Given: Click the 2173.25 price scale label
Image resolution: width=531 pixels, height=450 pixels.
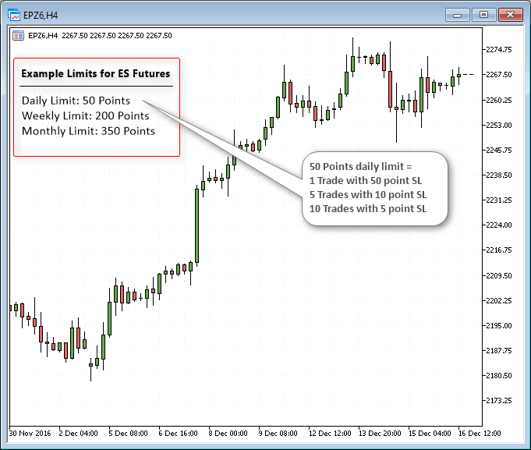Looking at the screenshot, I should click(x=499, y=401).
